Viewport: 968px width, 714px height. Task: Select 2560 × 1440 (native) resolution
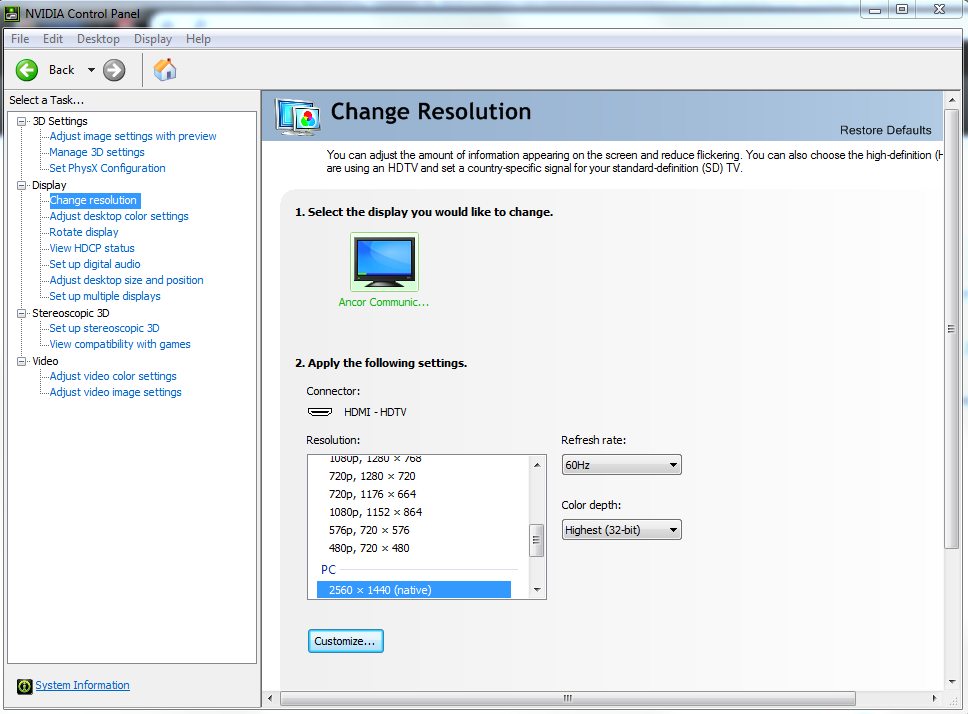click(414, 590)
